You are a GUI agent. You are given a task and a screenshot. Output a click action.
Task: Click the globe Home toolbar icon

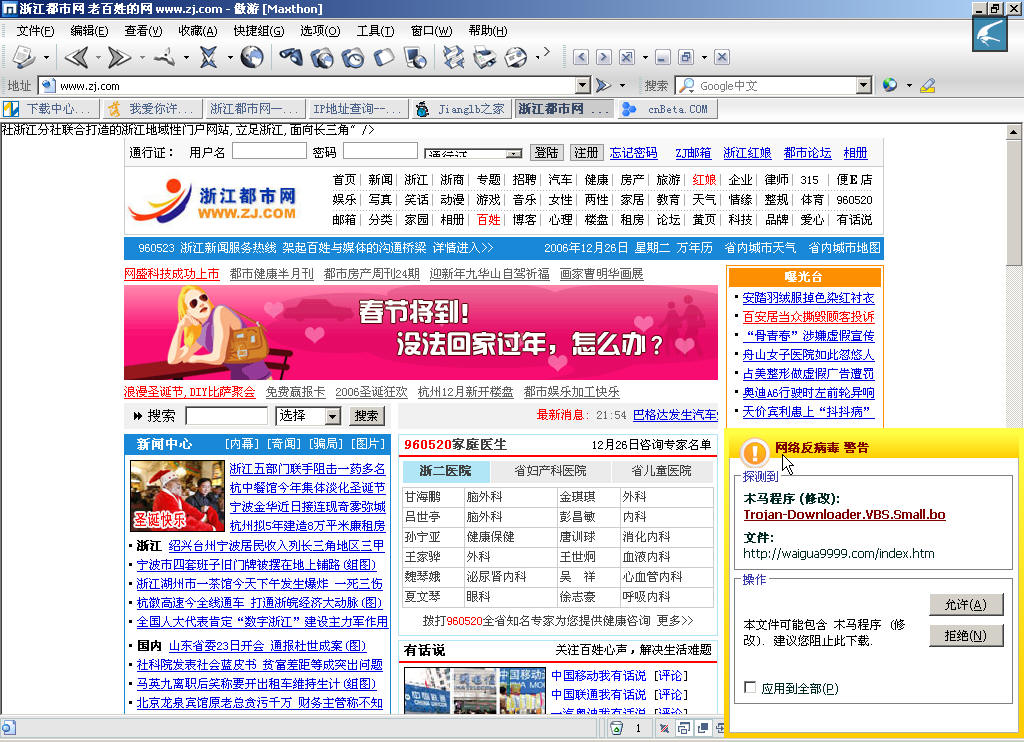(252, 57)
